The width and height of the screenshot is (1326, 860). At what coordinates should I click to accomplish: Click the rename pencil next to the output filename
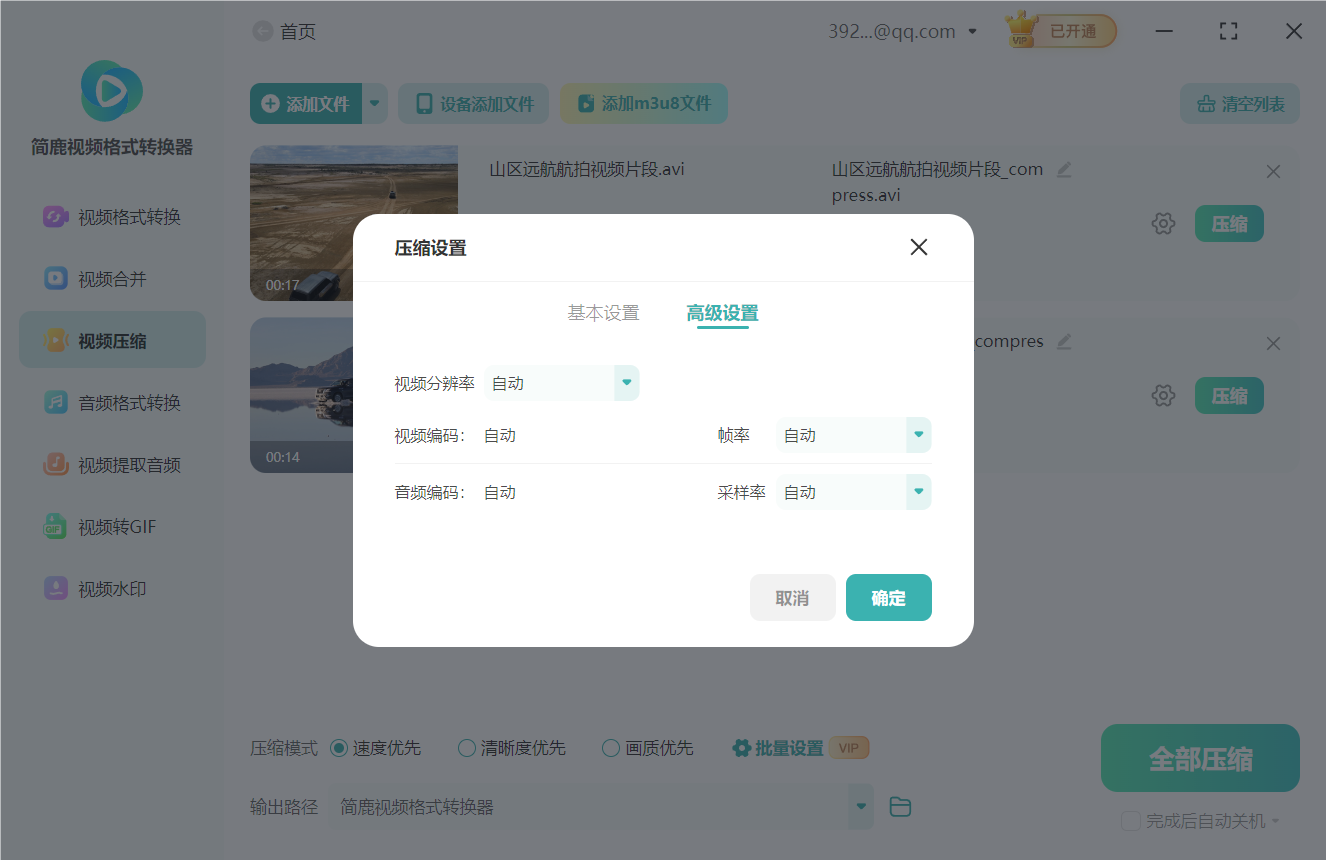click(x=1063, y=170)
